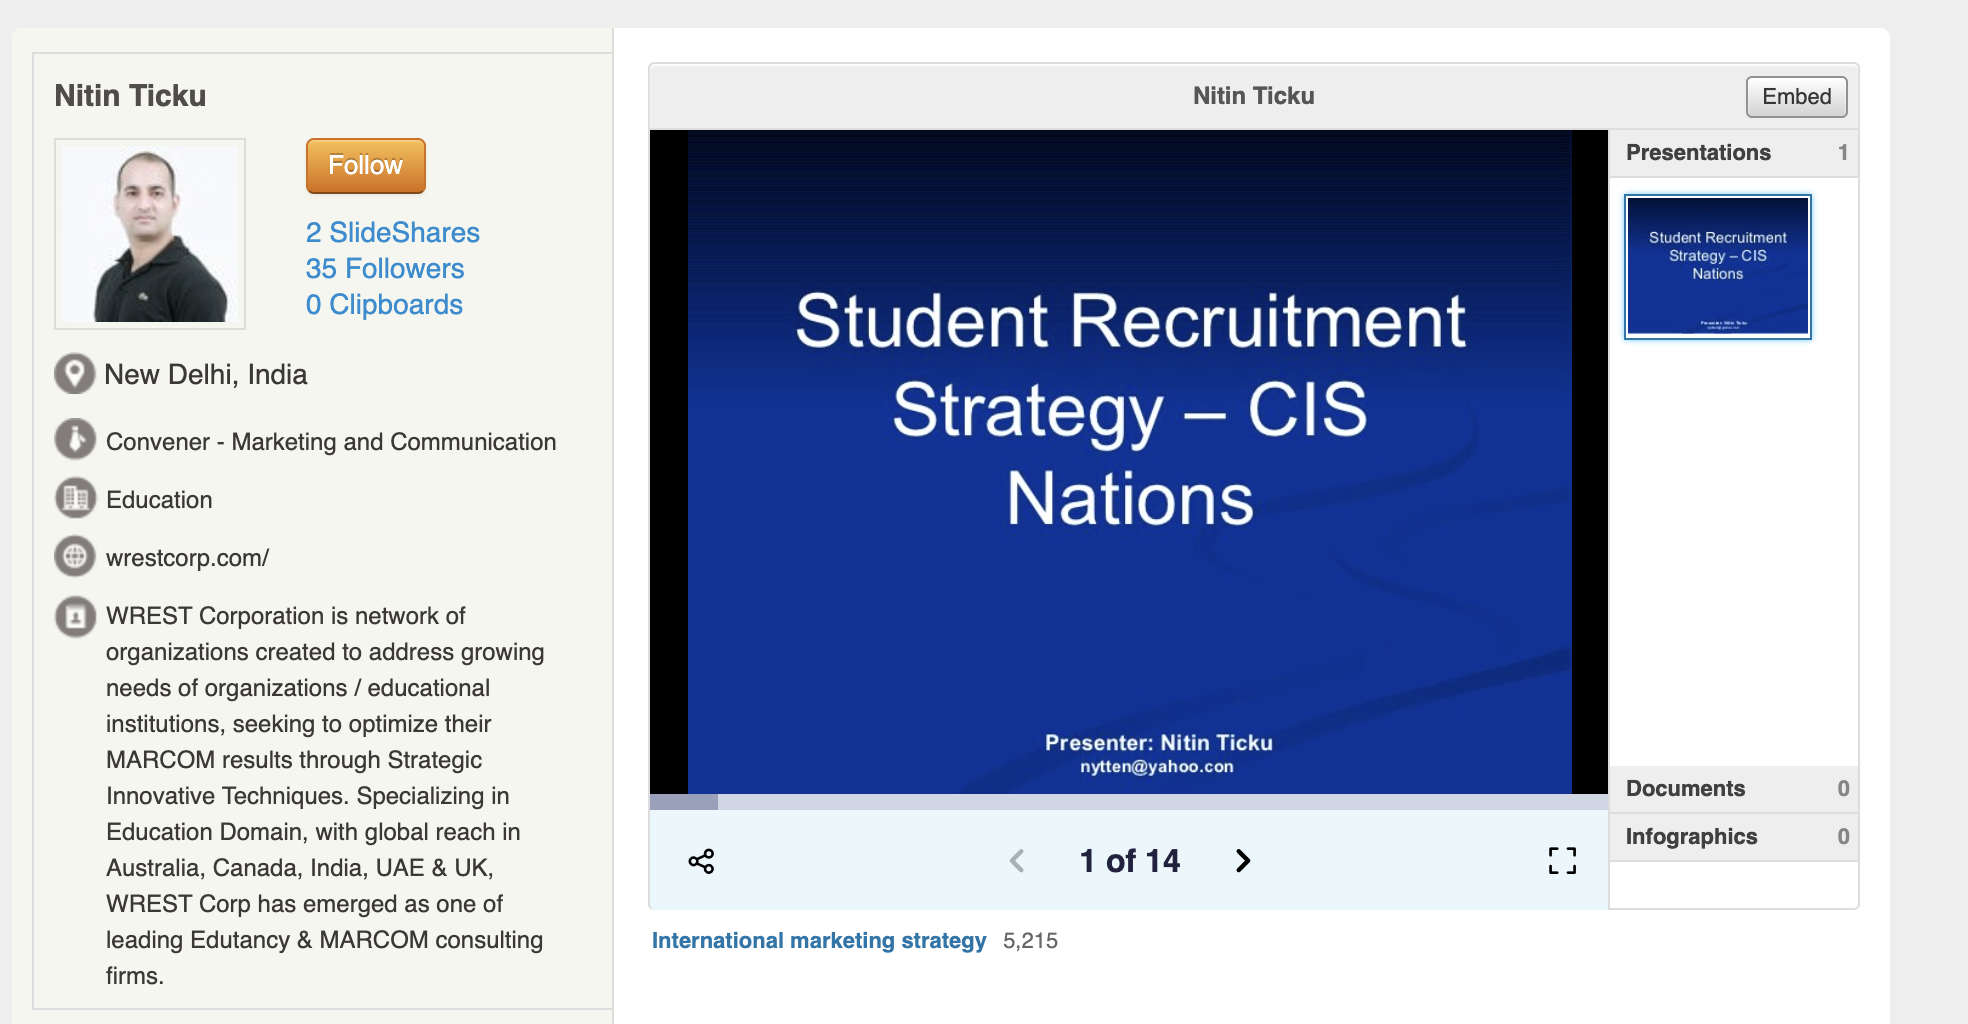Click the about profile icon

(x=75, y=617)
